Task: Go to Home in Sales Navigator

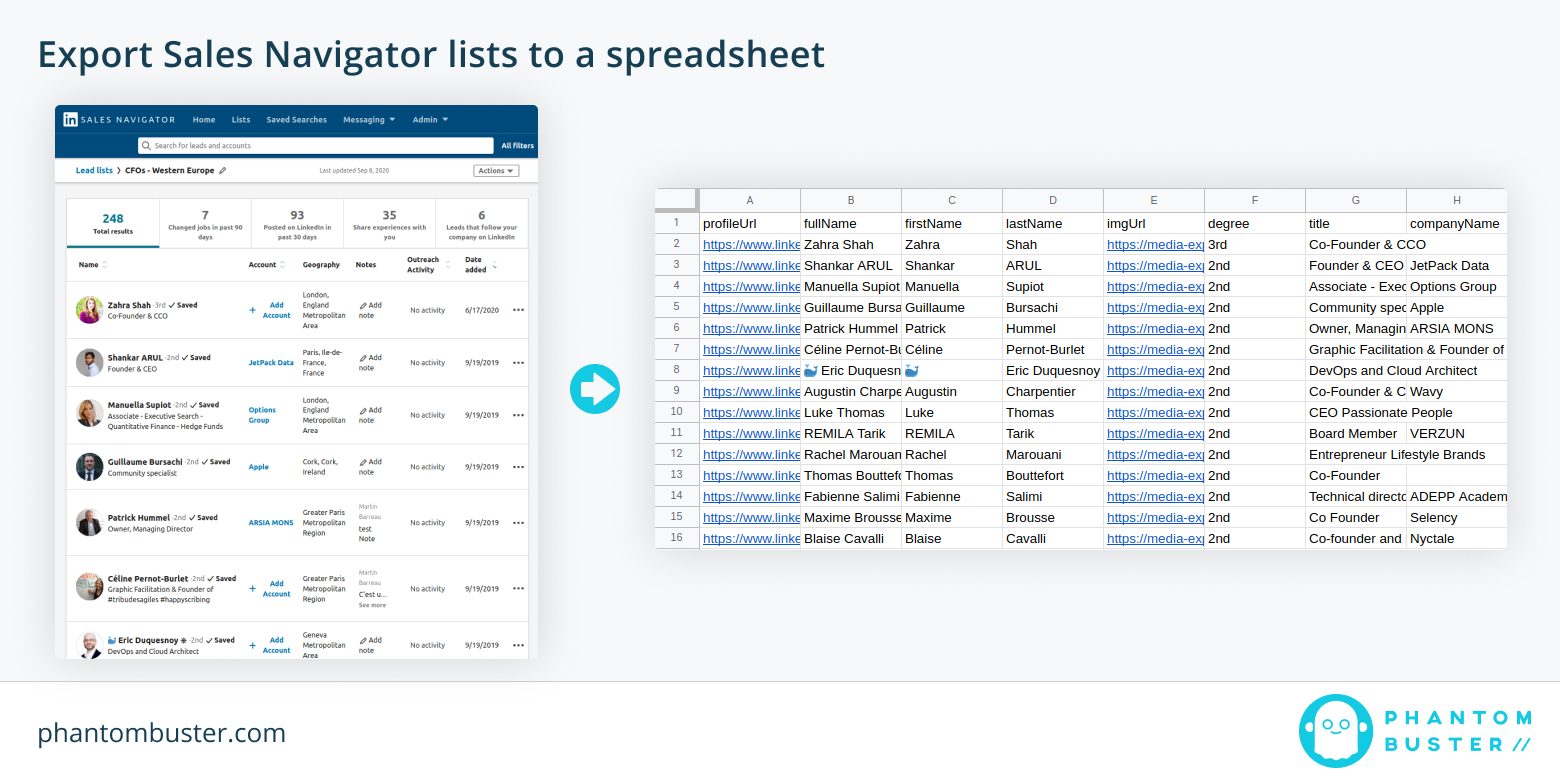Action: (x=204, y=120)
